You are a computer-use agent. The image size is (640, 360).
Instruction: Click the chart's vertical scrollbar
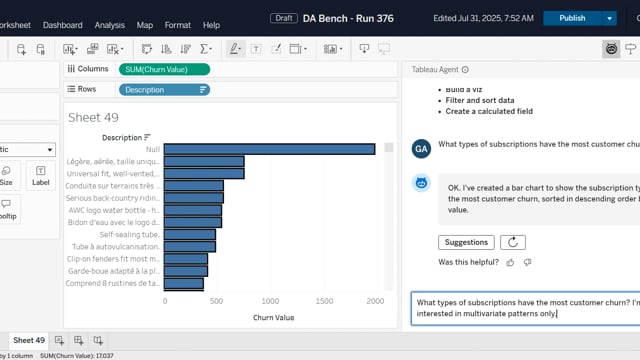(x=389, y=216)
